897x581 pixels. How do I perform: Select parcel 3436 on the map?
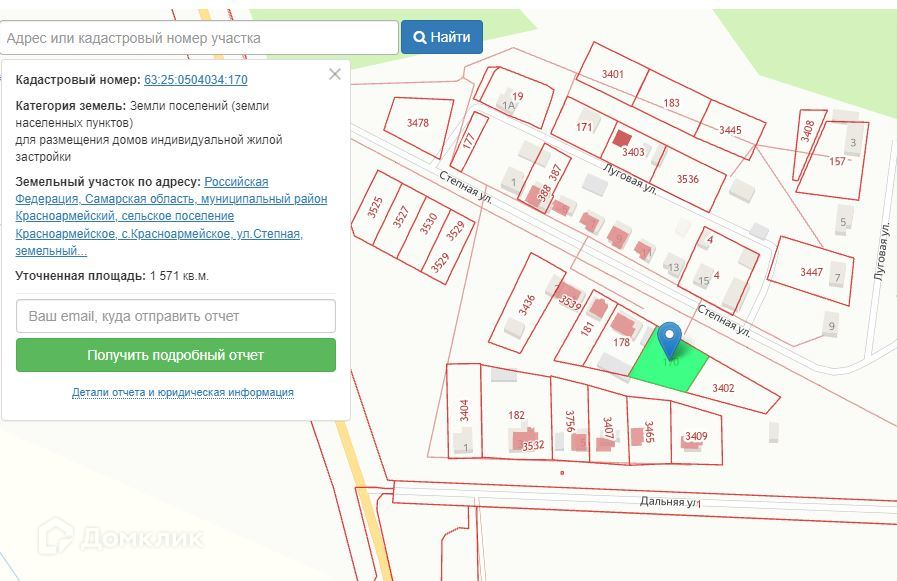point(526,305)
